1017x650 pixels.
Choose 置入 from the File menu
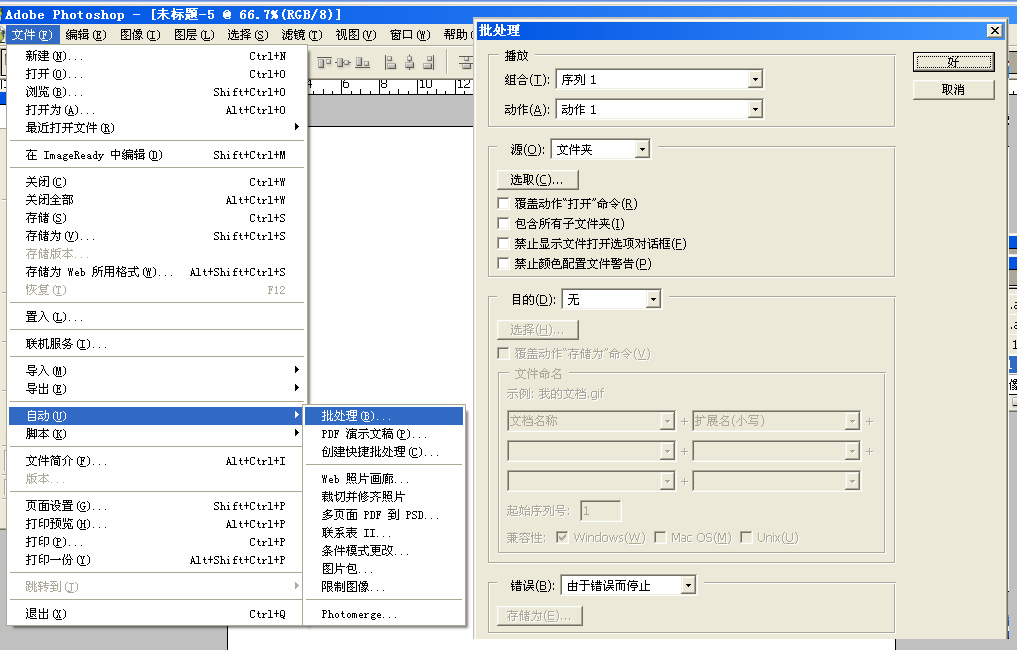(156, 317)
